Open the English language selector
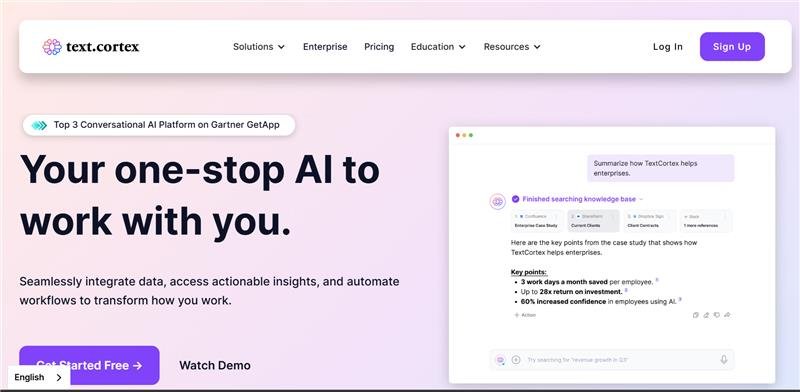Screen dimensions: 800x392 pos(39,378)
